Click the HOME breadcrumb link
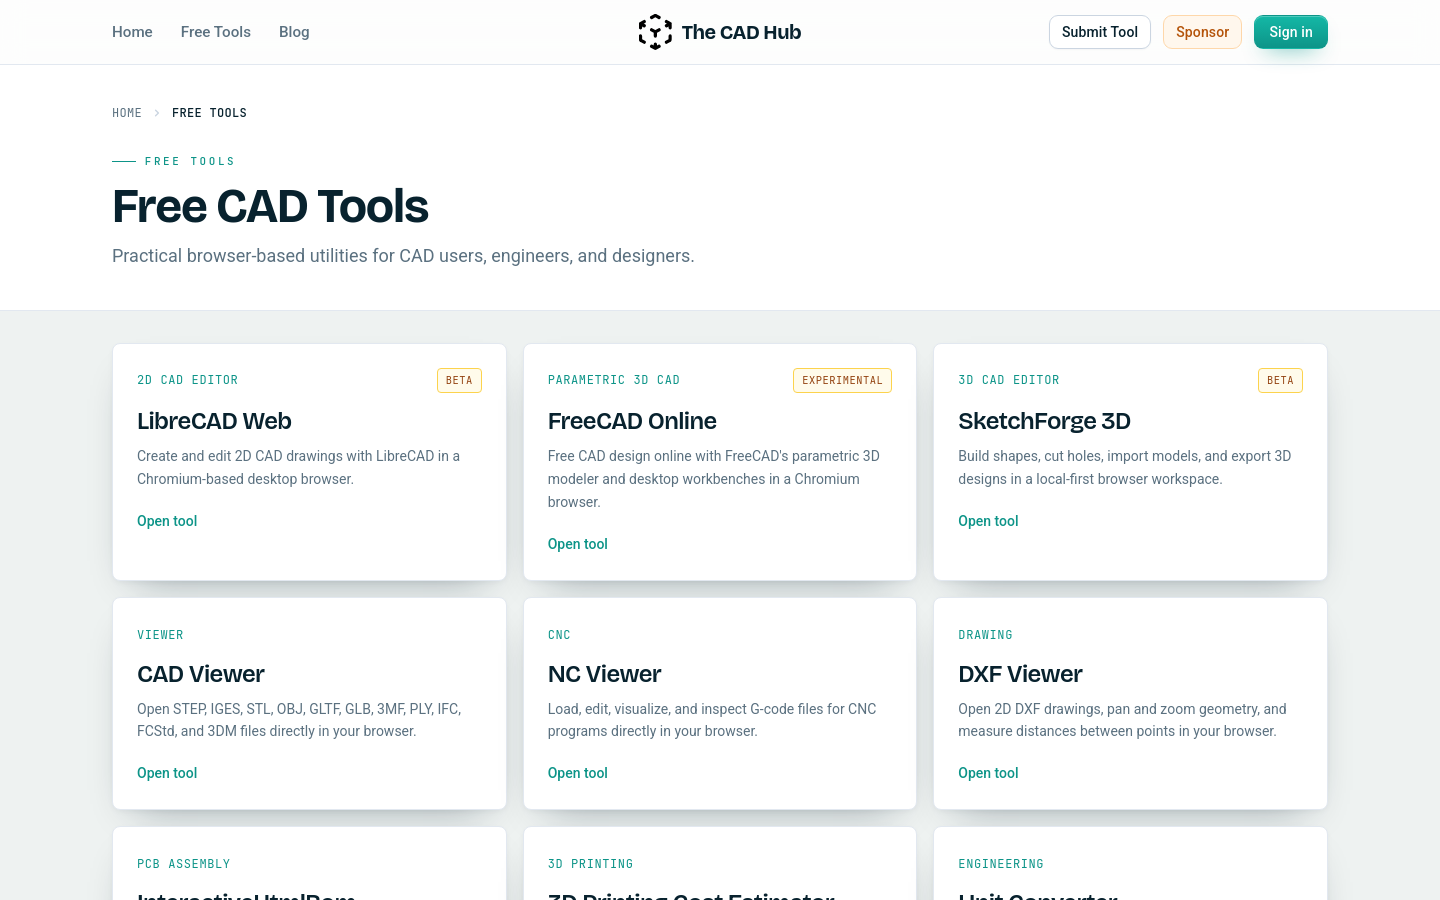The image size is (1440, 900). coord(127,113)
